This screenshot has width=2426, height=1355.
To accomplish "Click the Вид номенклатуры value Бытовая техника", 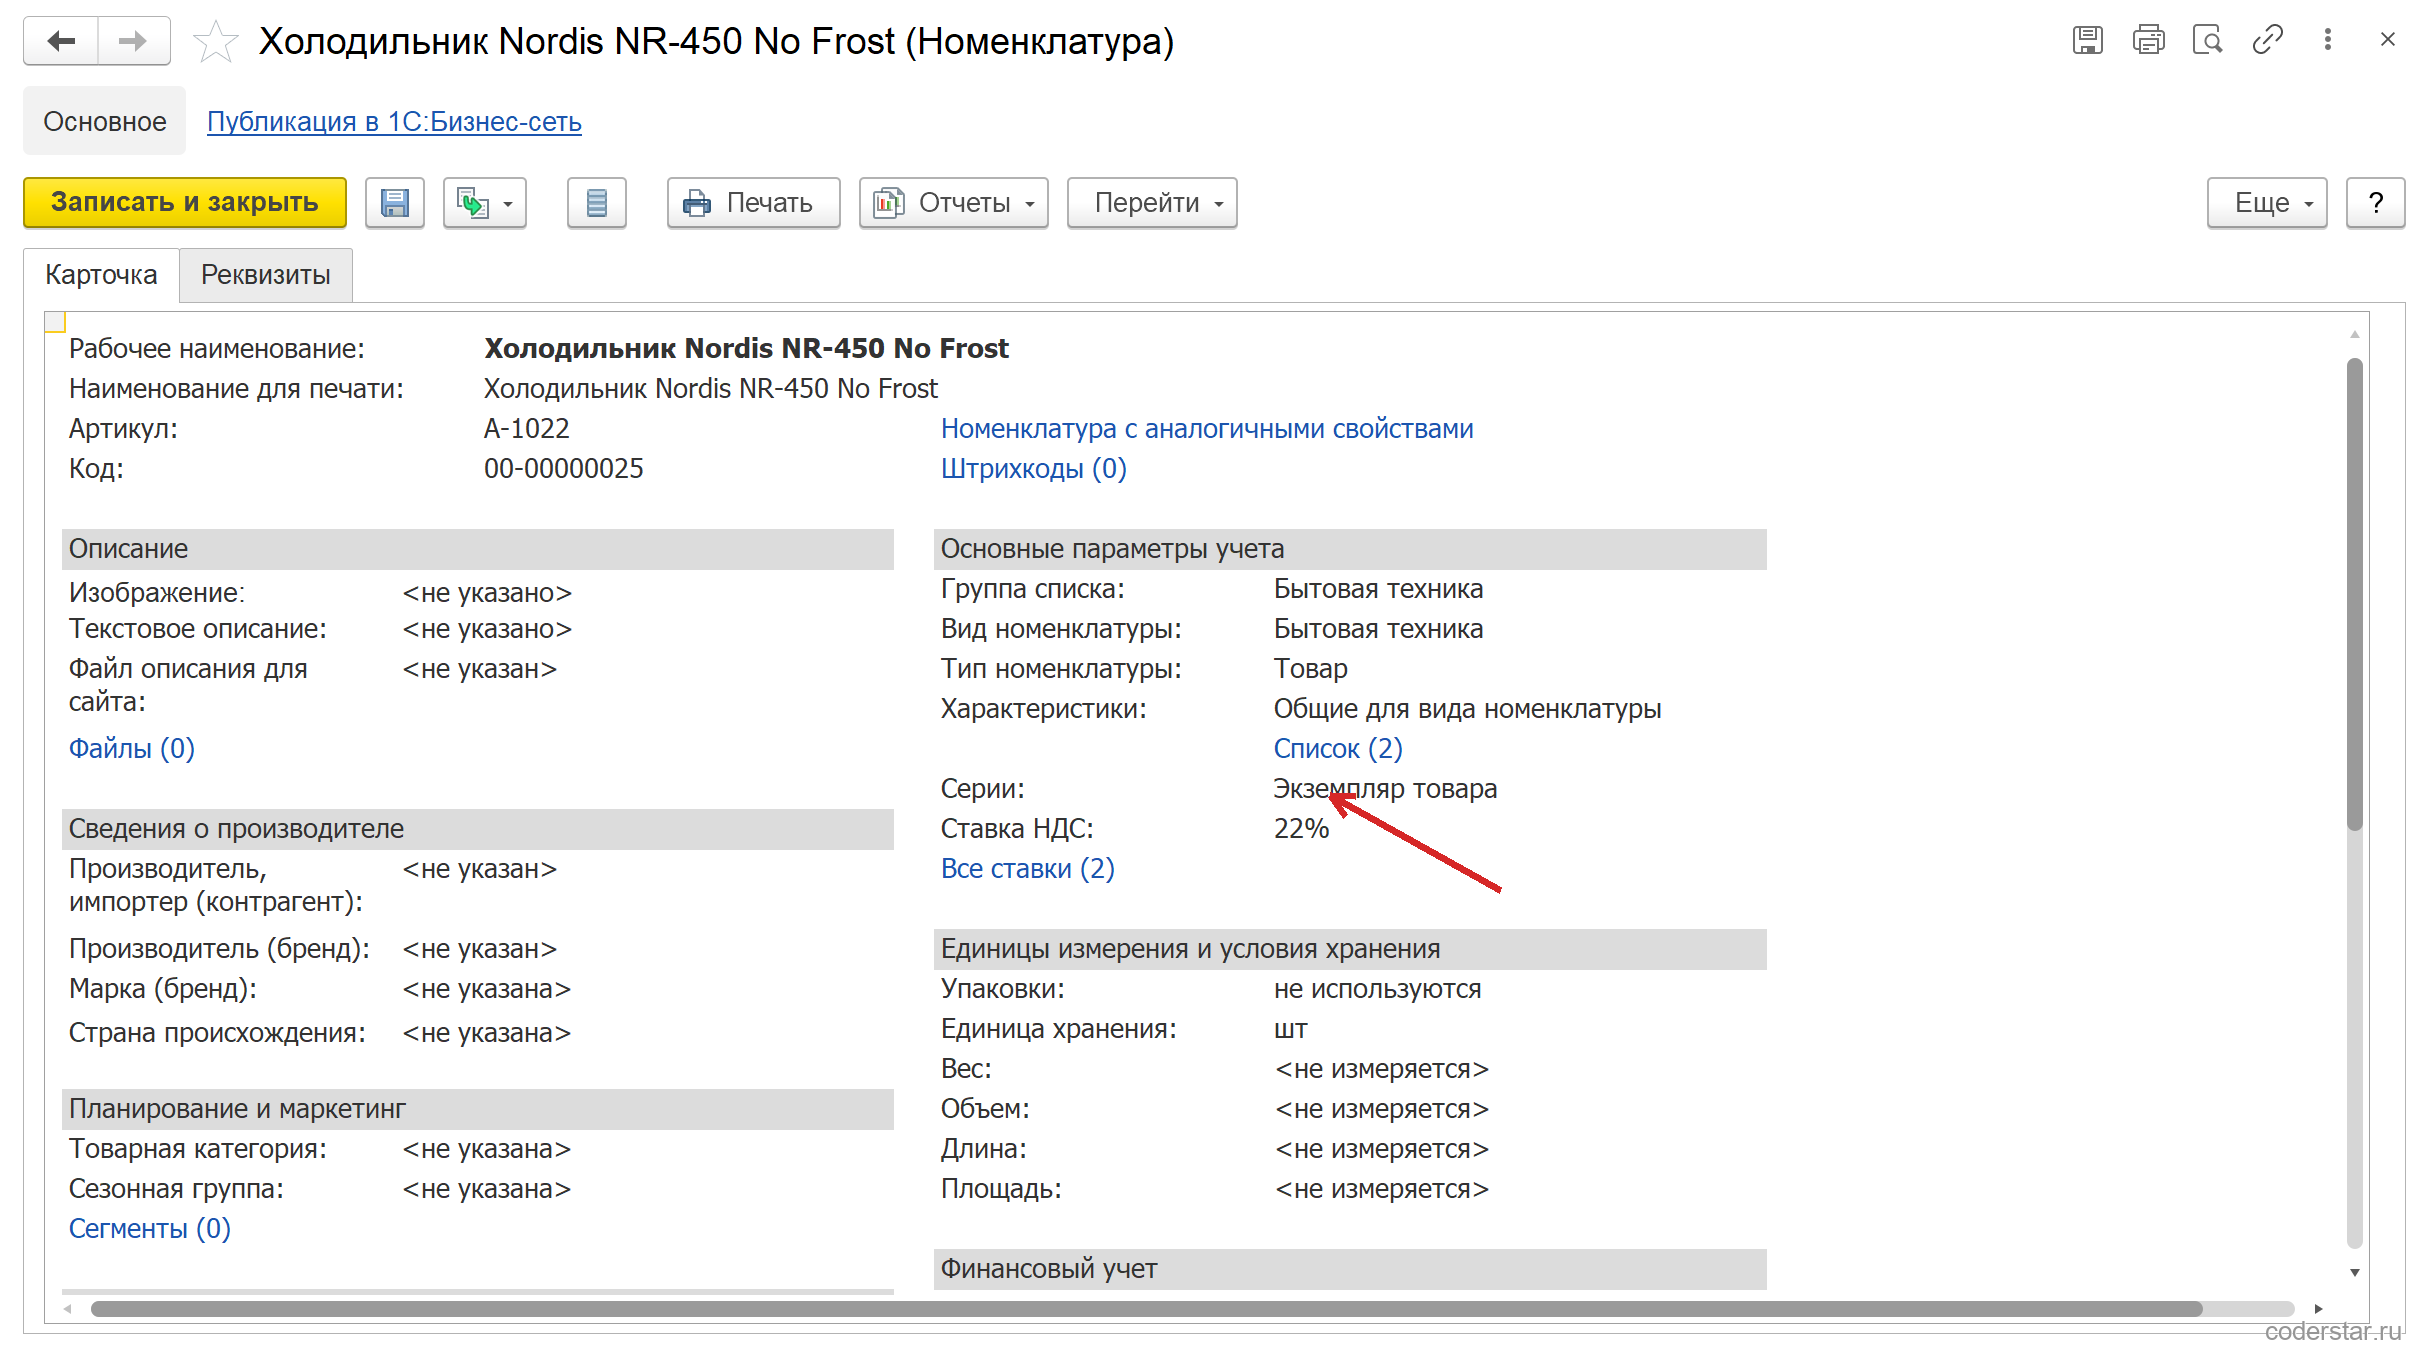I will (x=1379, y=629).
